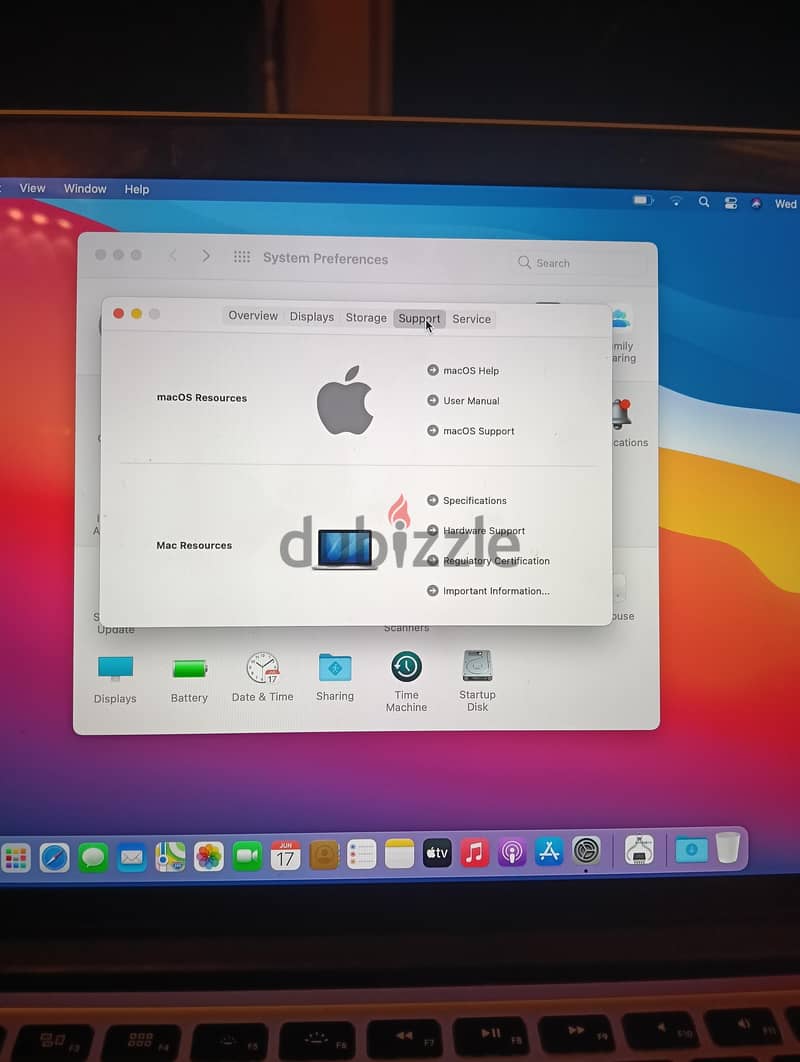Open Photos from the Dock
This screenshot has height=1062, width=800.
click(209, 857)
